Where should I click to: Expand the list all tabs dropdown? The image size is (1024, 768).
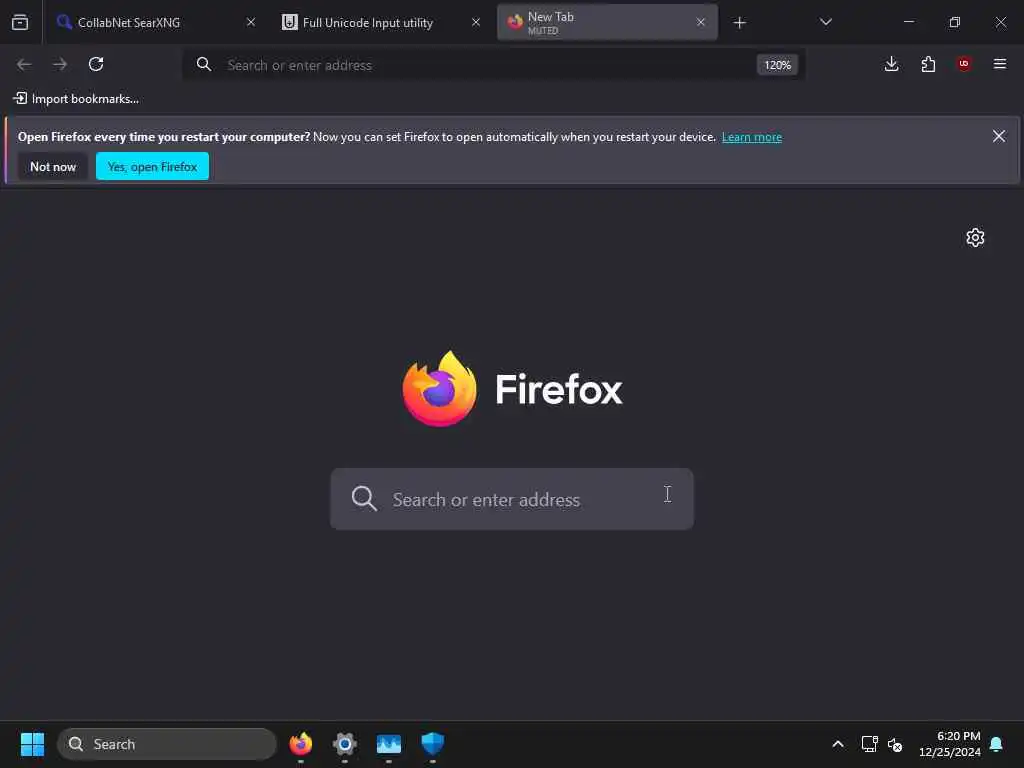pyautogui.click(x=825, y=22)
